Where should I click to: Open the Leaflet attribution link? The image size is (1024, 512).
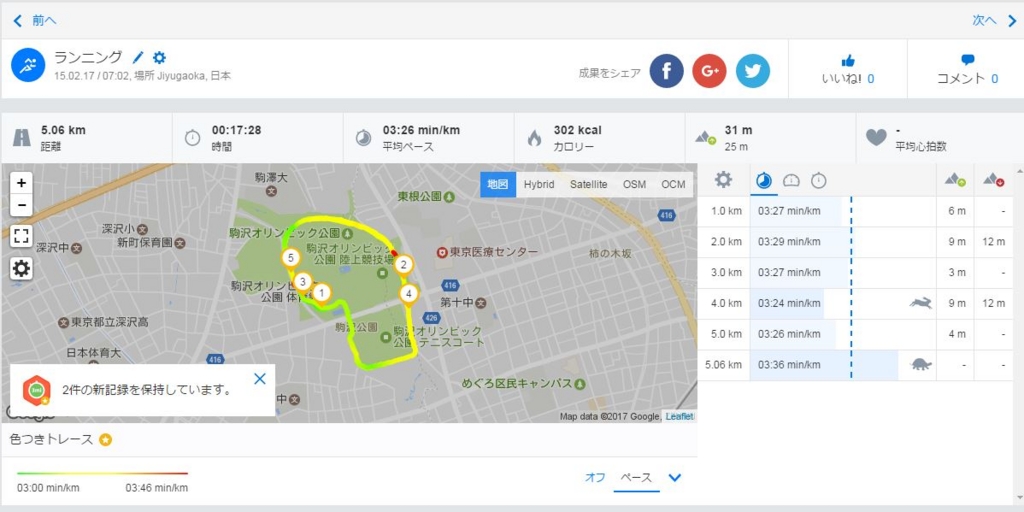coord(679,417)
